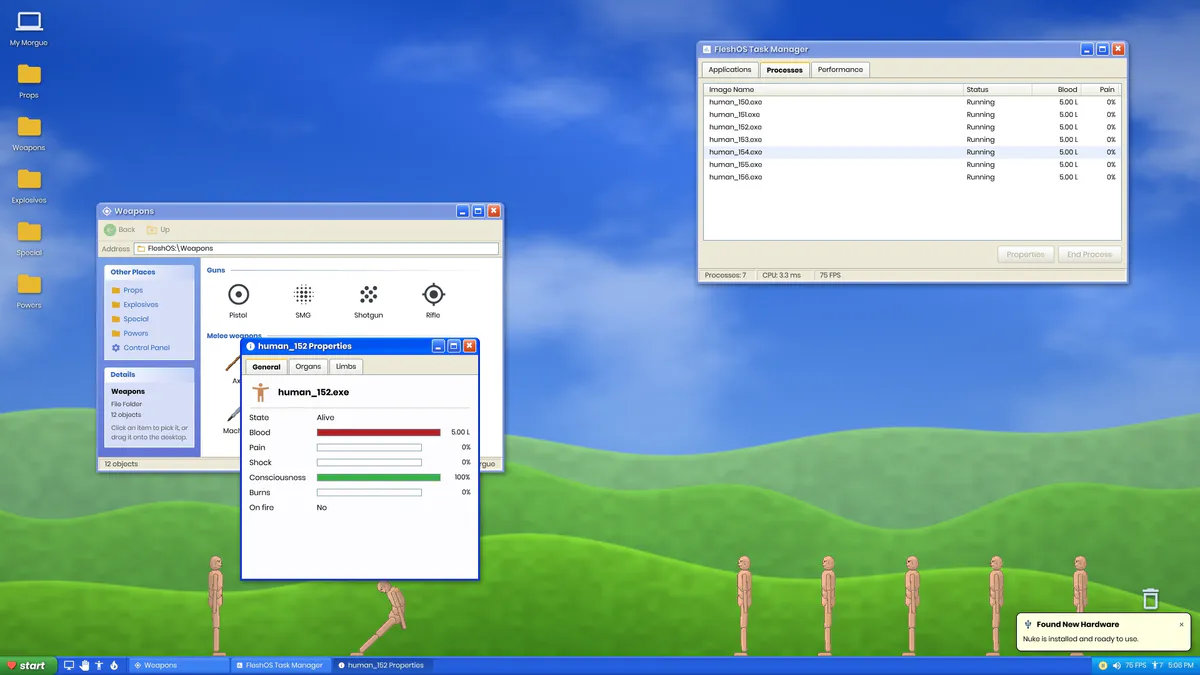Click the yellow nuke tray icon
The image size is (1200, 675).
[x=1103, y=665]
